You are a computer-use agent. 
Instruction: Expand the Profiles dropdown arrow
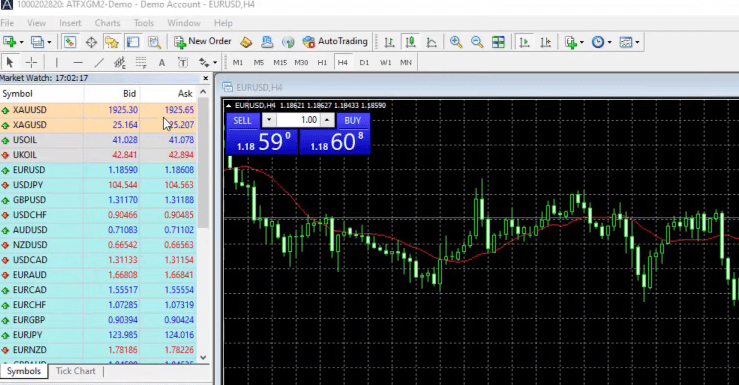(49, 42)
